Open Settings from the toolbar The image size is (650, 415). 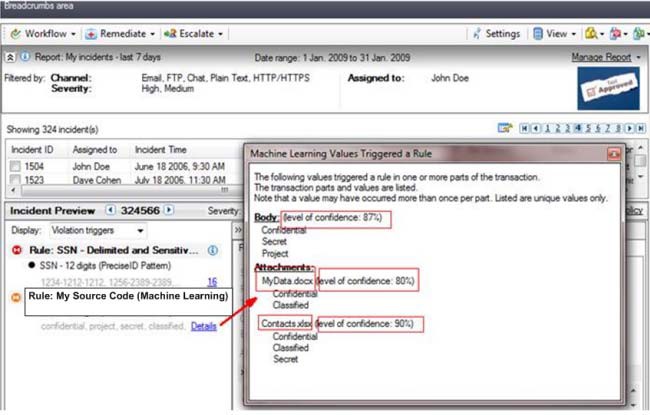pyautogui.click(x=496, y=34)
